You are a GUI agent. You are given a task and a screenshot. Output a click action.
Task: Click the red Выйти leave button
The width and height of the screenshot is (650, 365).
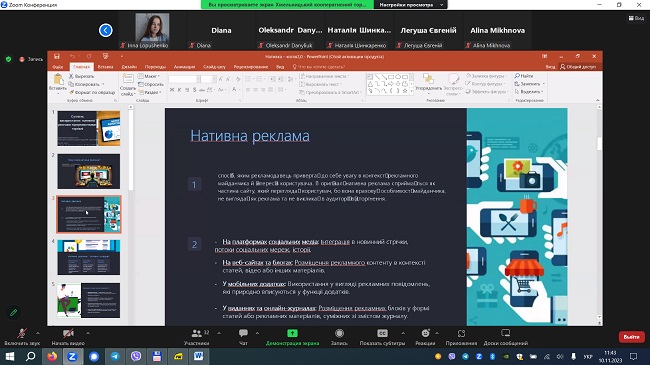pyautogui.click(x=631, y=337)
